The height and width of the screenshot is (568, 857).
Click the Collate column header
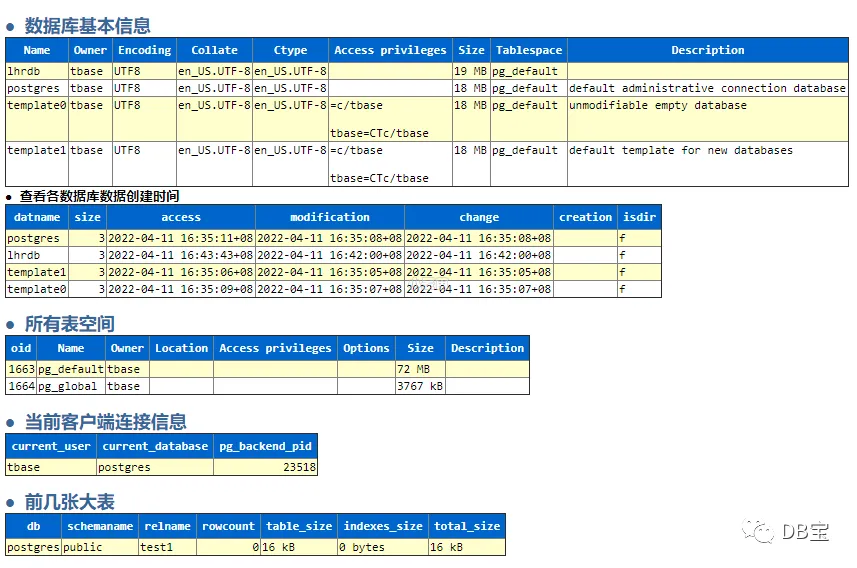pos(214,50)
